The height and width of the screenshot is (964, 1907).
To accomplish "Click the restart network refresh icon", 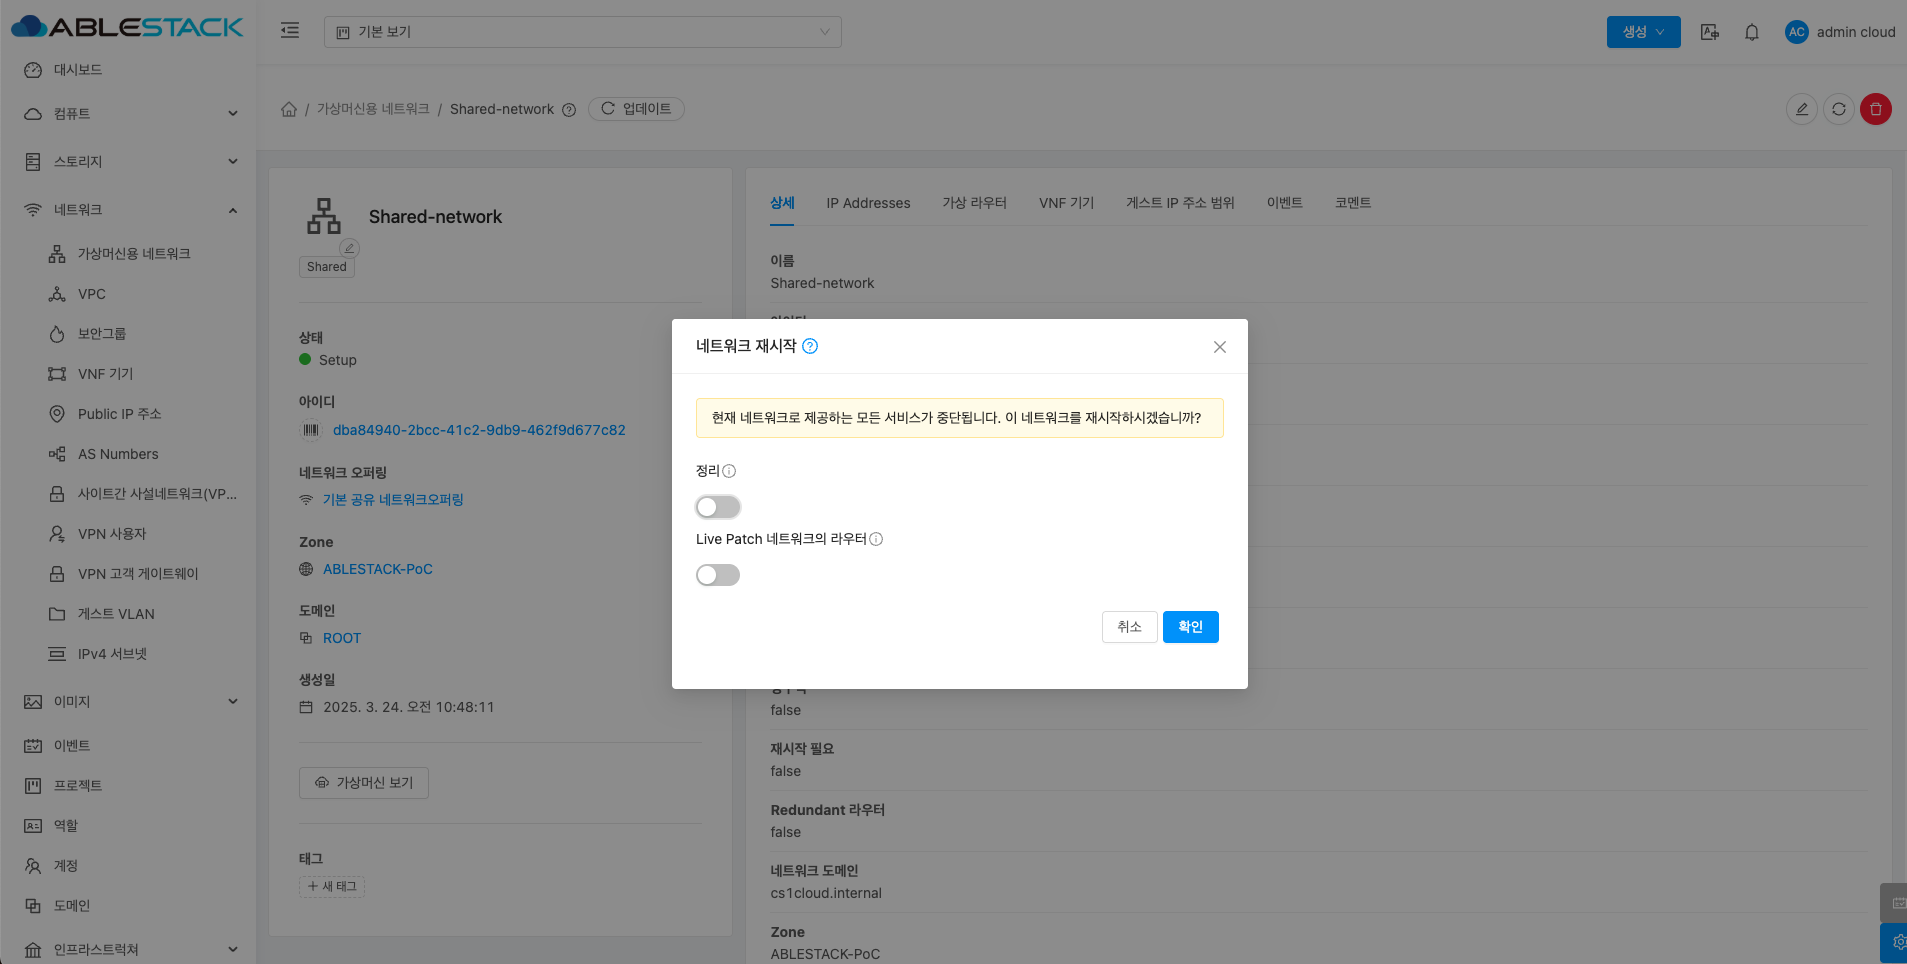I will 1838,109.
